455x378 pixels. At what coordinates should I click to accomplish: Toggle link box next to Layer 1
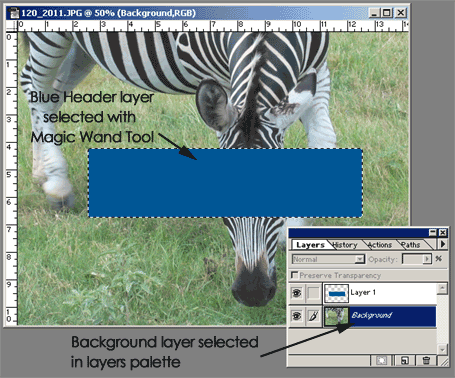pos(313,293)
